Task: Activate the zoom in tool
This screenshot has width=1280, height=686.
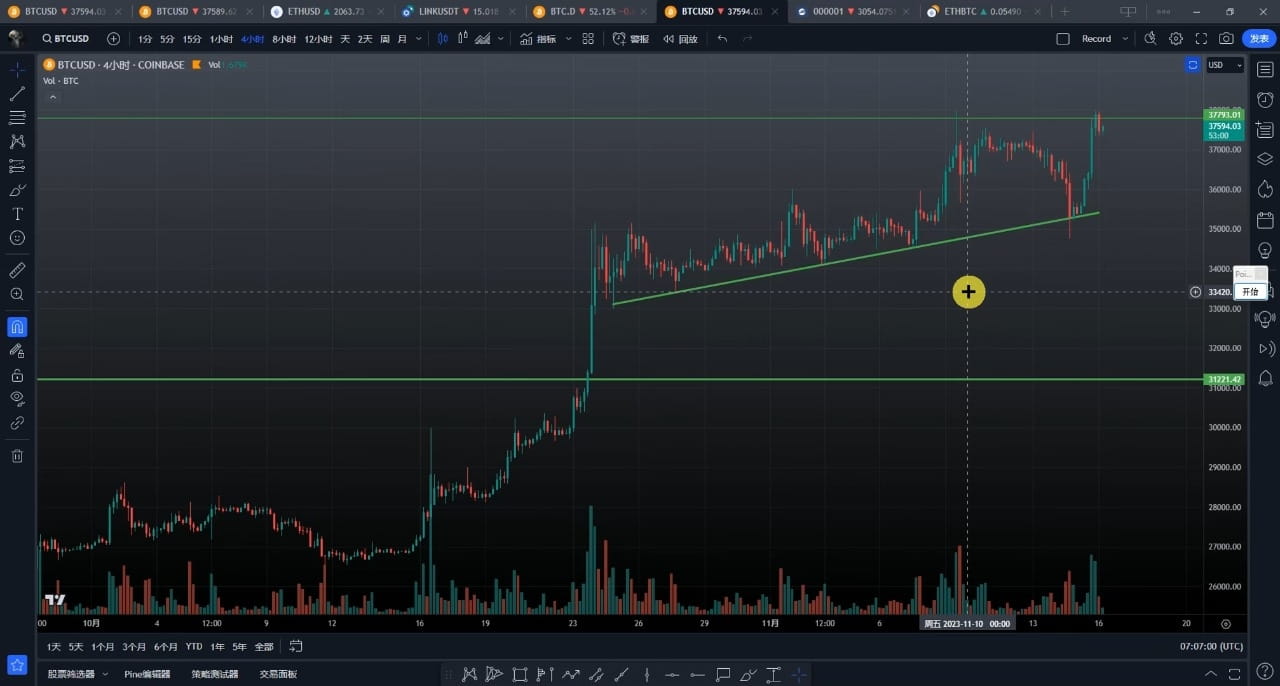Action: pos(17,294)
